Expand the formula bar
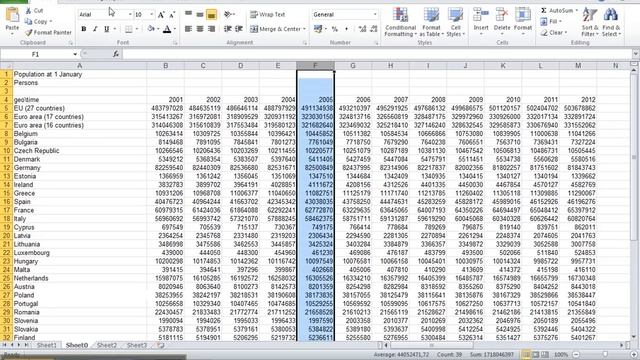Viewport: 640px width, 360px height. [x=636, y=54]
